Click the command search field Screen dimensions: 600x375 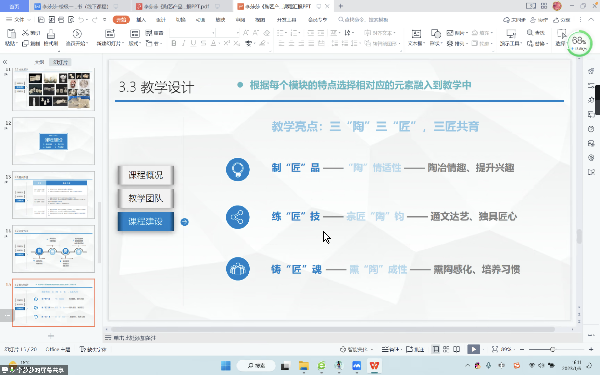(364, 20)
